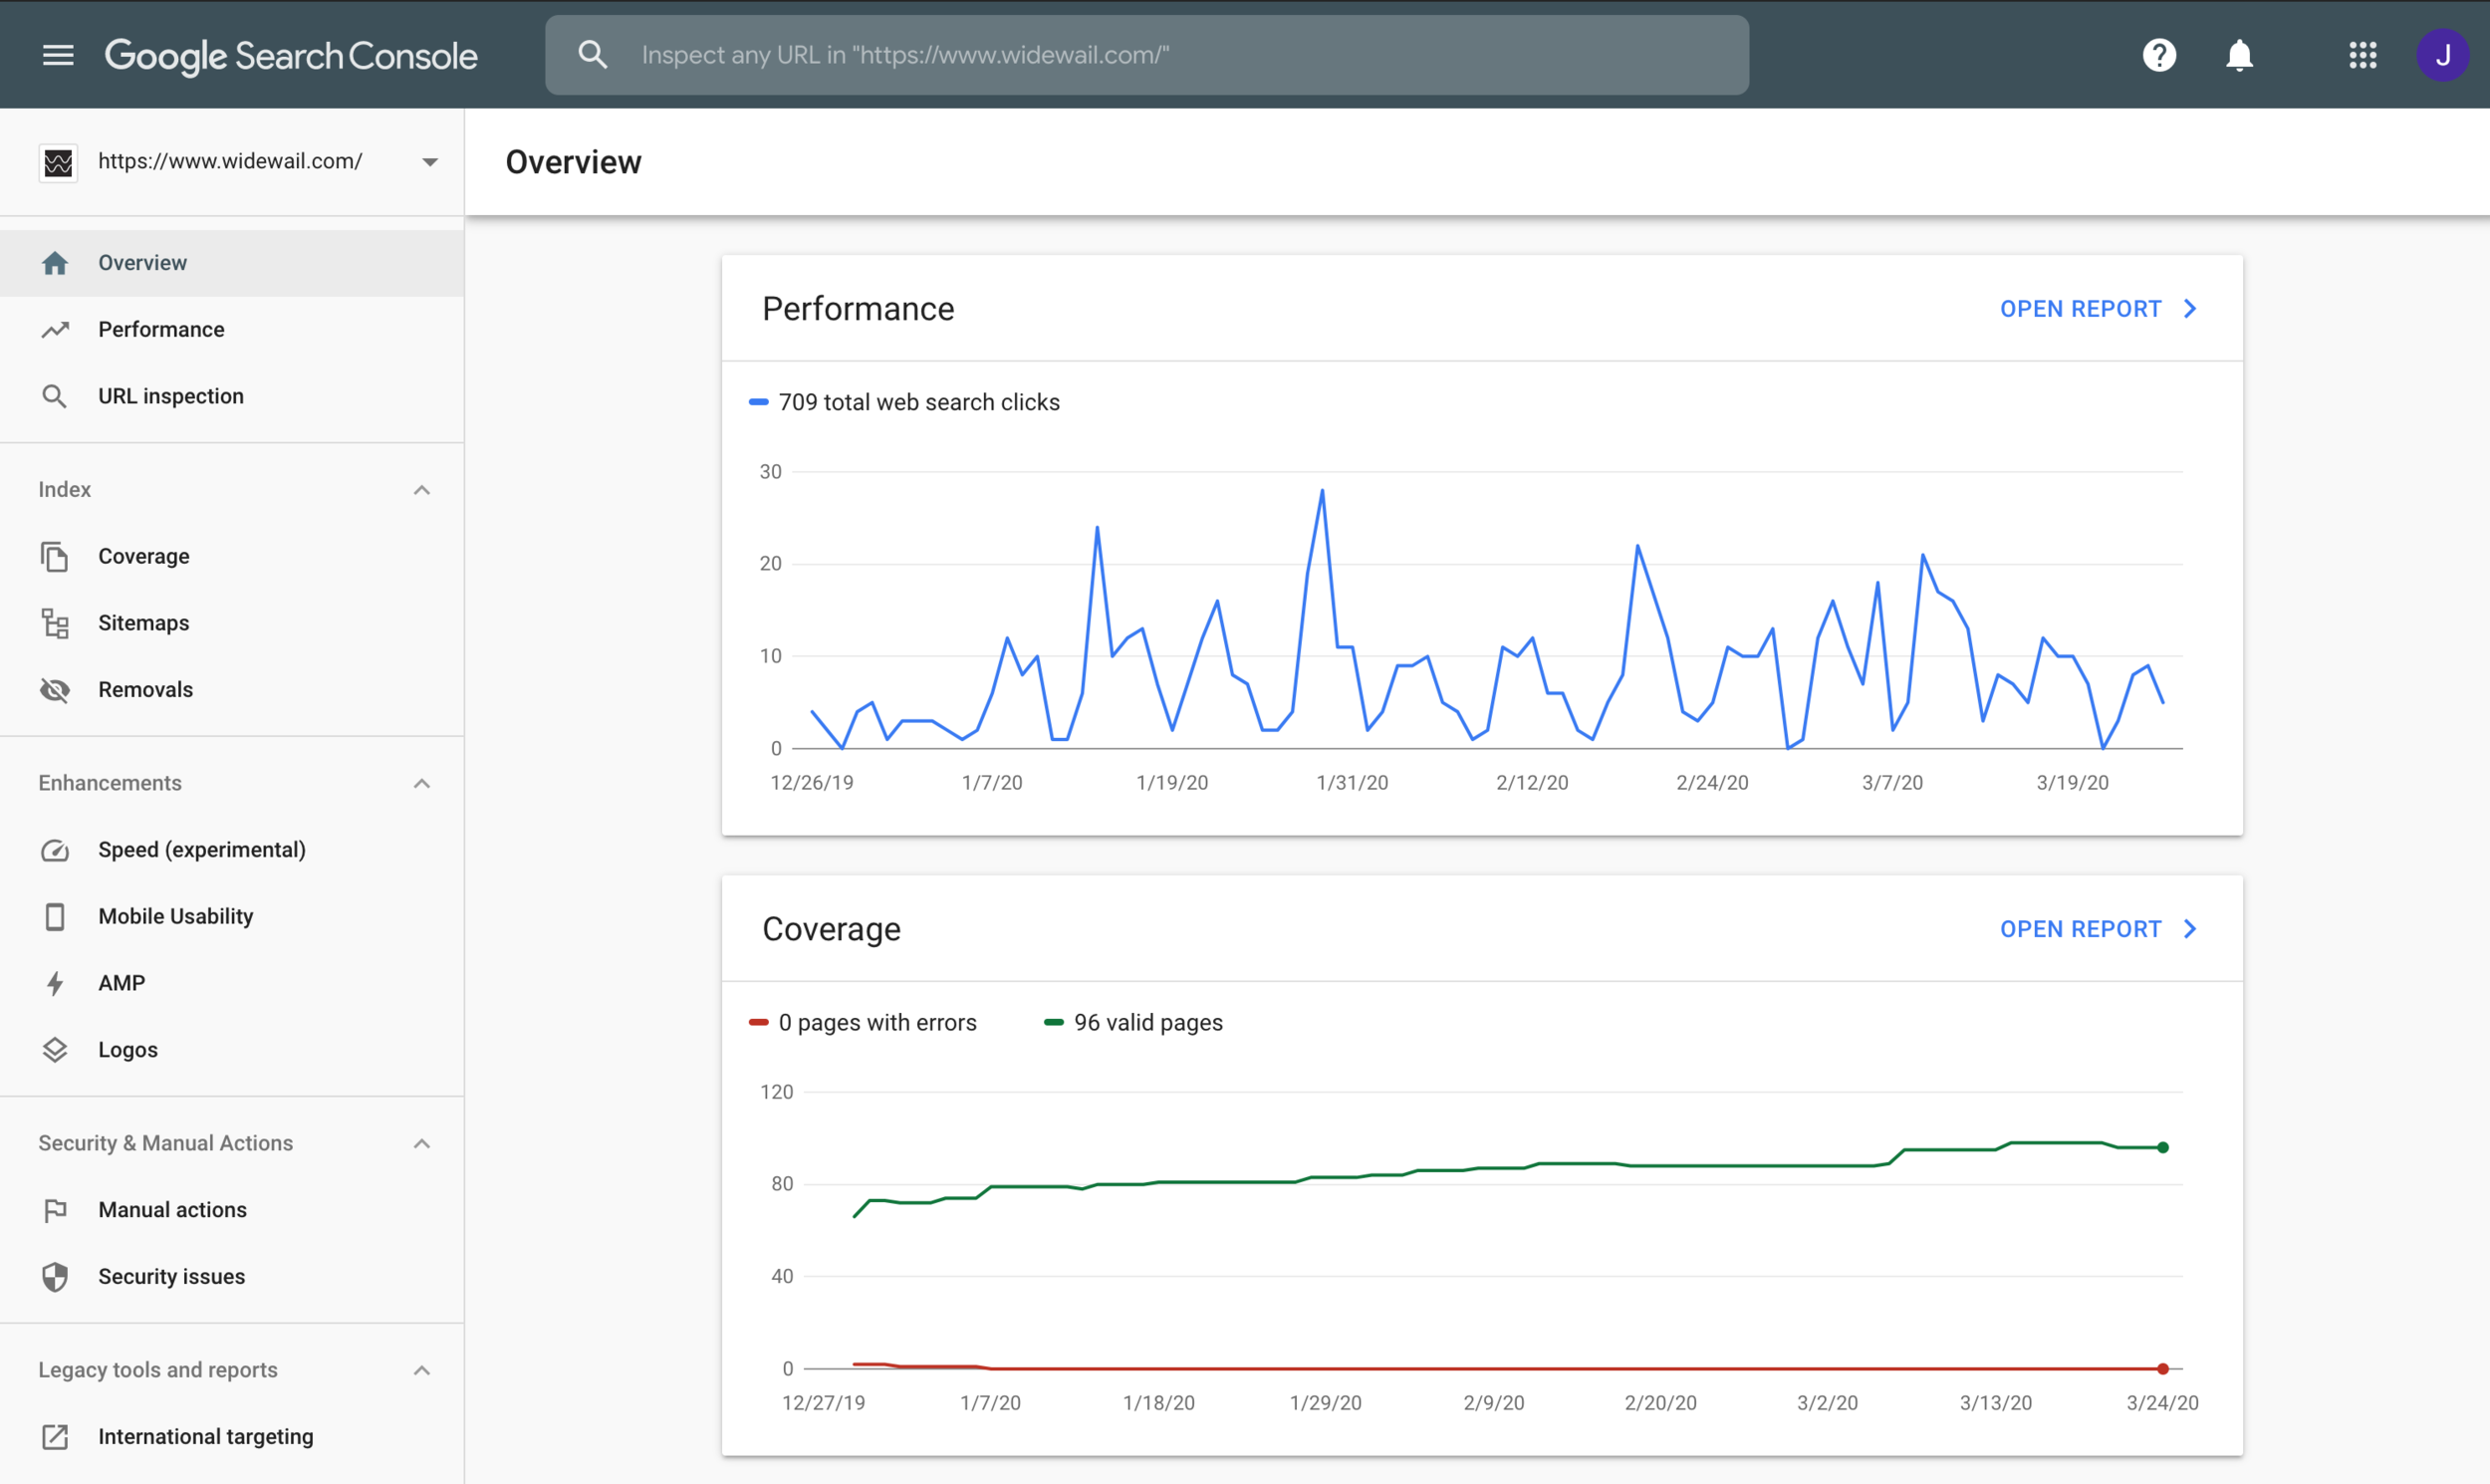The height and width of the screenshot is (1484, 2490).
Task: Open Removals in sidebar
Action: (232, 690)
